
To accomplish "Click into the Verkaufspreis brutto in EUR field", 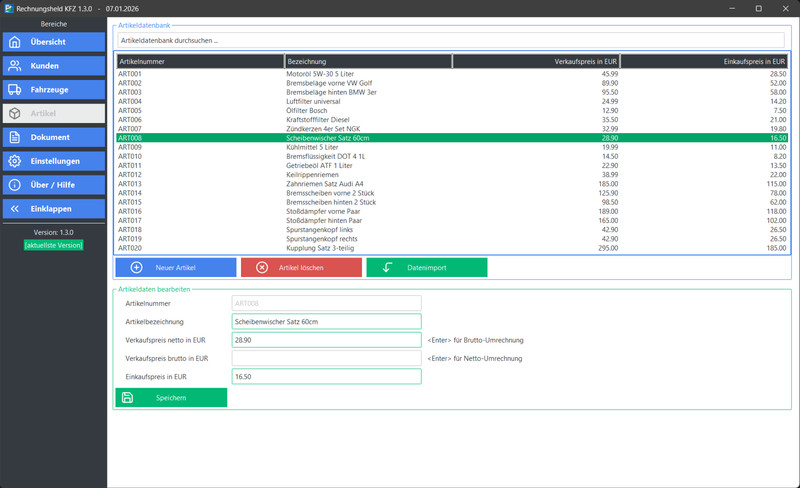I will coord(327,358).
